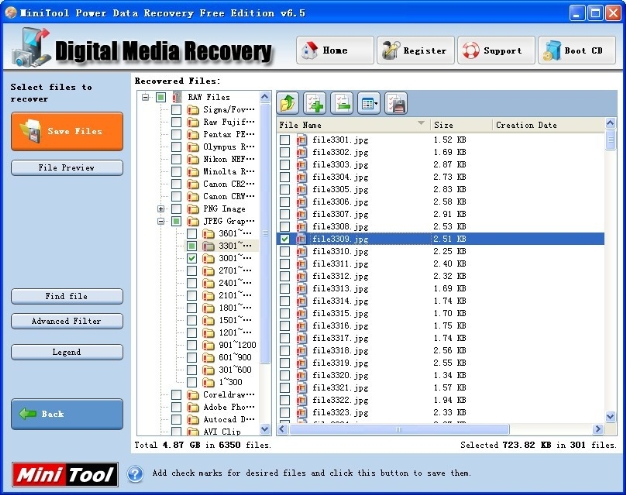Click the Olympus R folder icon
Viewport: 626px width, 495px height.
[193, 147]
